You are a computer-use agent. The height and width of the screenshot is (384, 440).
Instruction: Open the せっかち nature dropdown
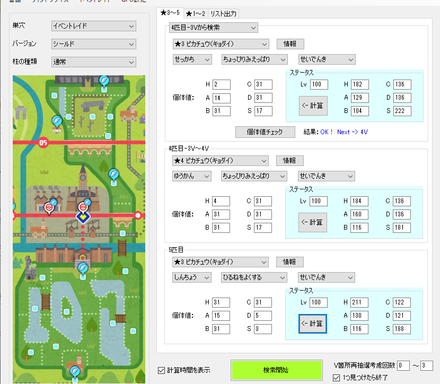coord(192,60)
